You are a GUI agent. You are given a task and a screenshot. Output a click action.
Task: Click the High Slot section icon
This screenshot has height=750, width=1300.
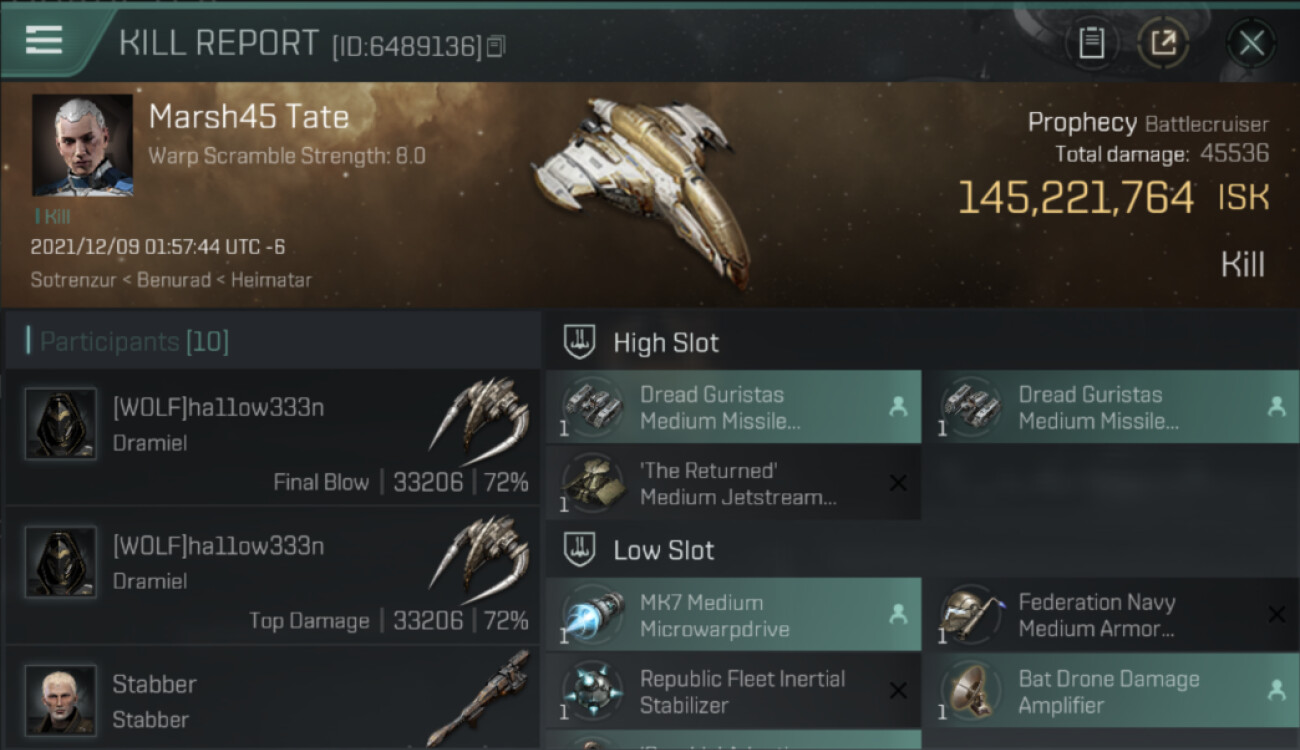[x=581, y=342]
